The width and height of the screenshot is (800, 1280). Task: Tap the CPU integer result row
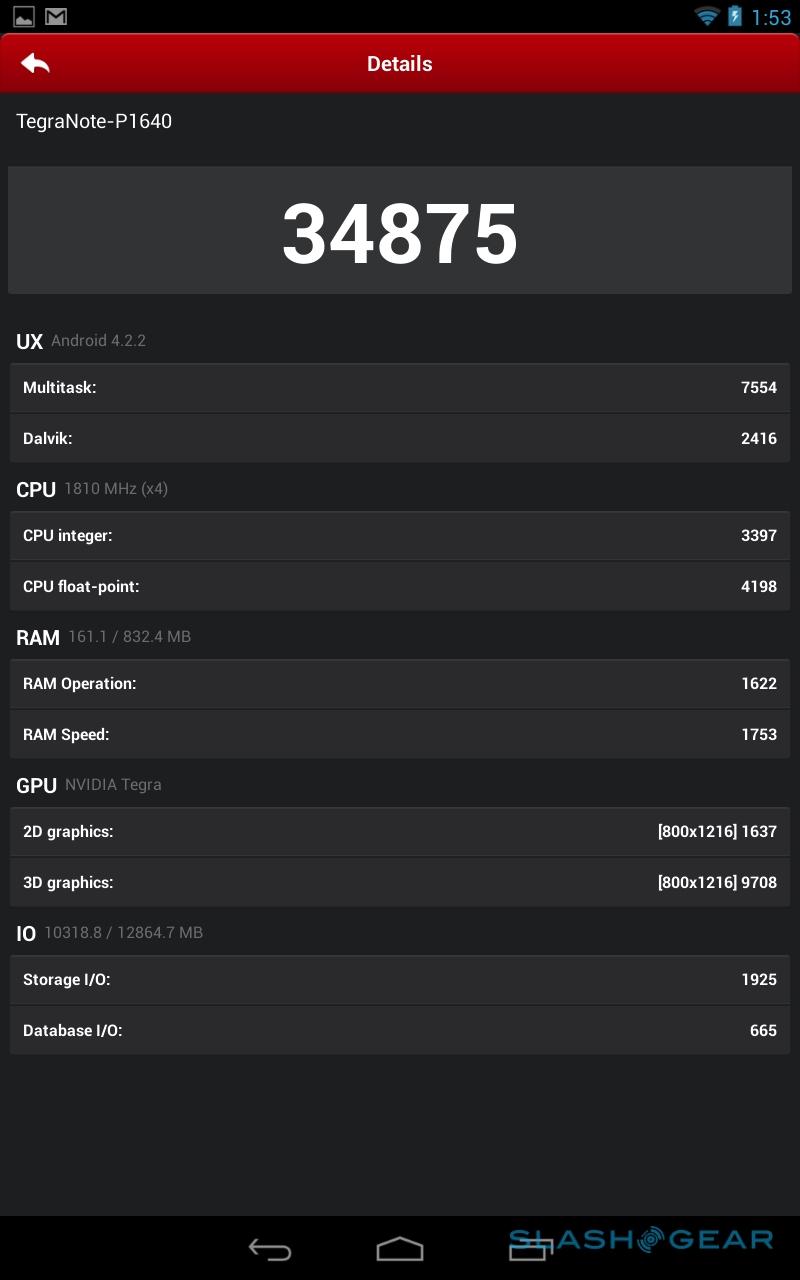[x=400, y=536]
